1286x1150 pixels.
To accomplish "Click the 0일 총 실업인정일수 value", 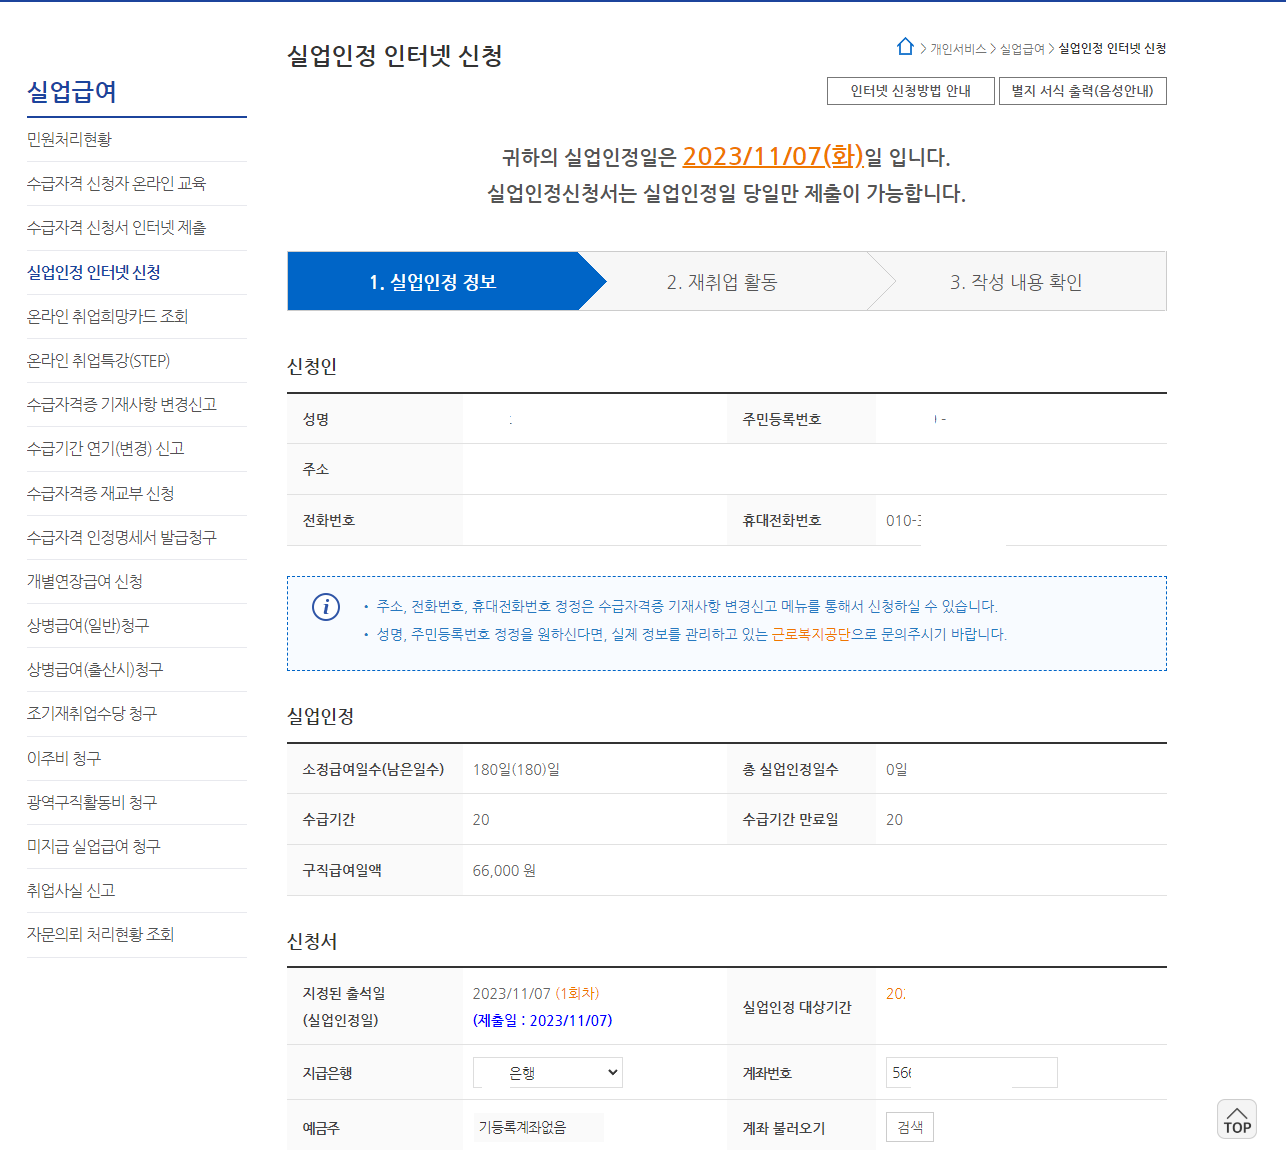I will click(x=897, y=769).
